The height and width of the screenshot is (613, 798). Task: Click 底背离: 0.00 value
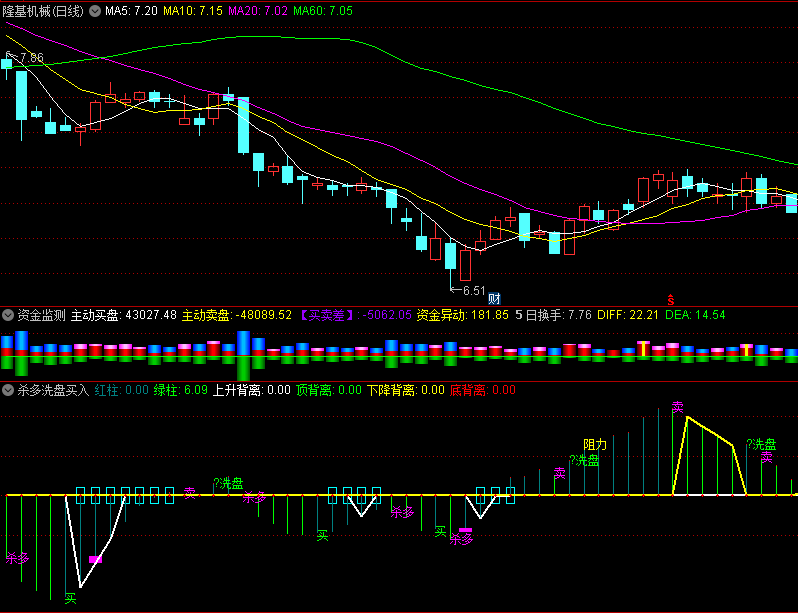point(483,391)
